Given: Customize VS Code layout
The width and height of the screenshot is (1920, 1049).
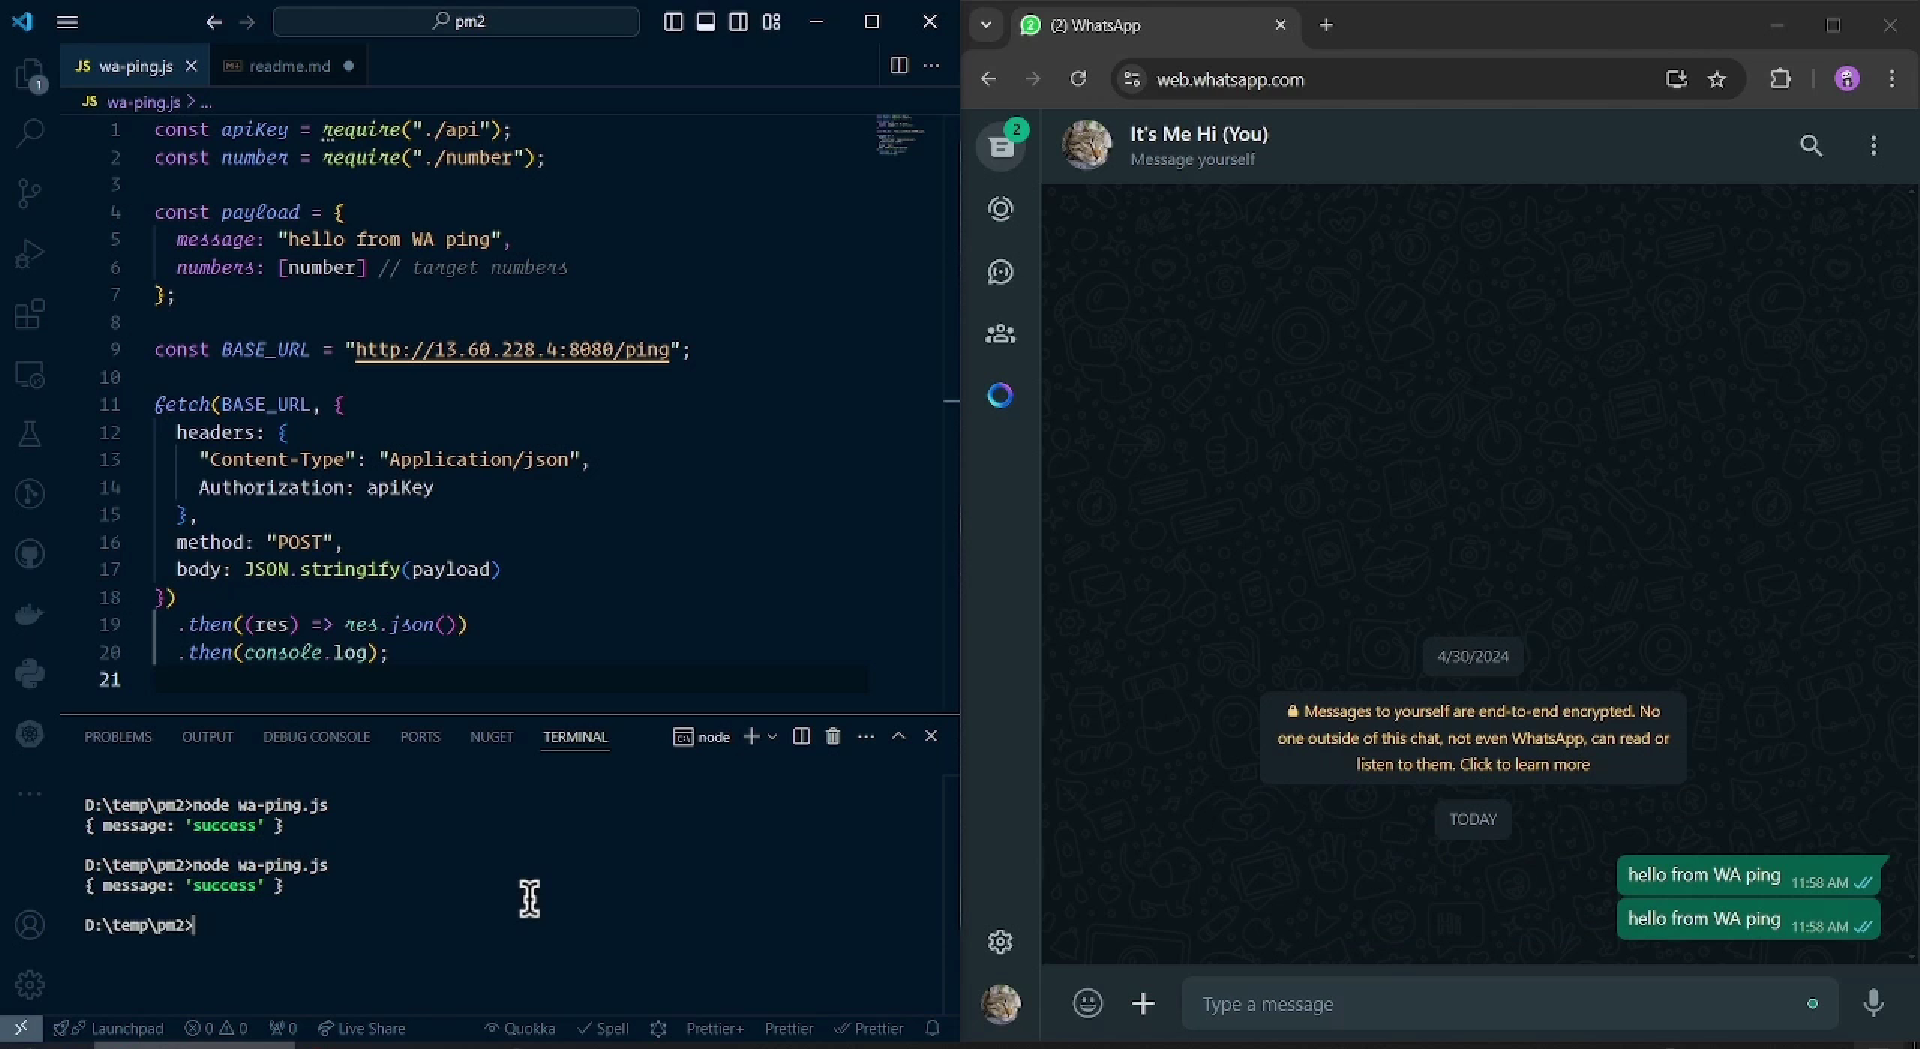Looking at the screenshot, I should pyautogui.click(x=771, y=22).
